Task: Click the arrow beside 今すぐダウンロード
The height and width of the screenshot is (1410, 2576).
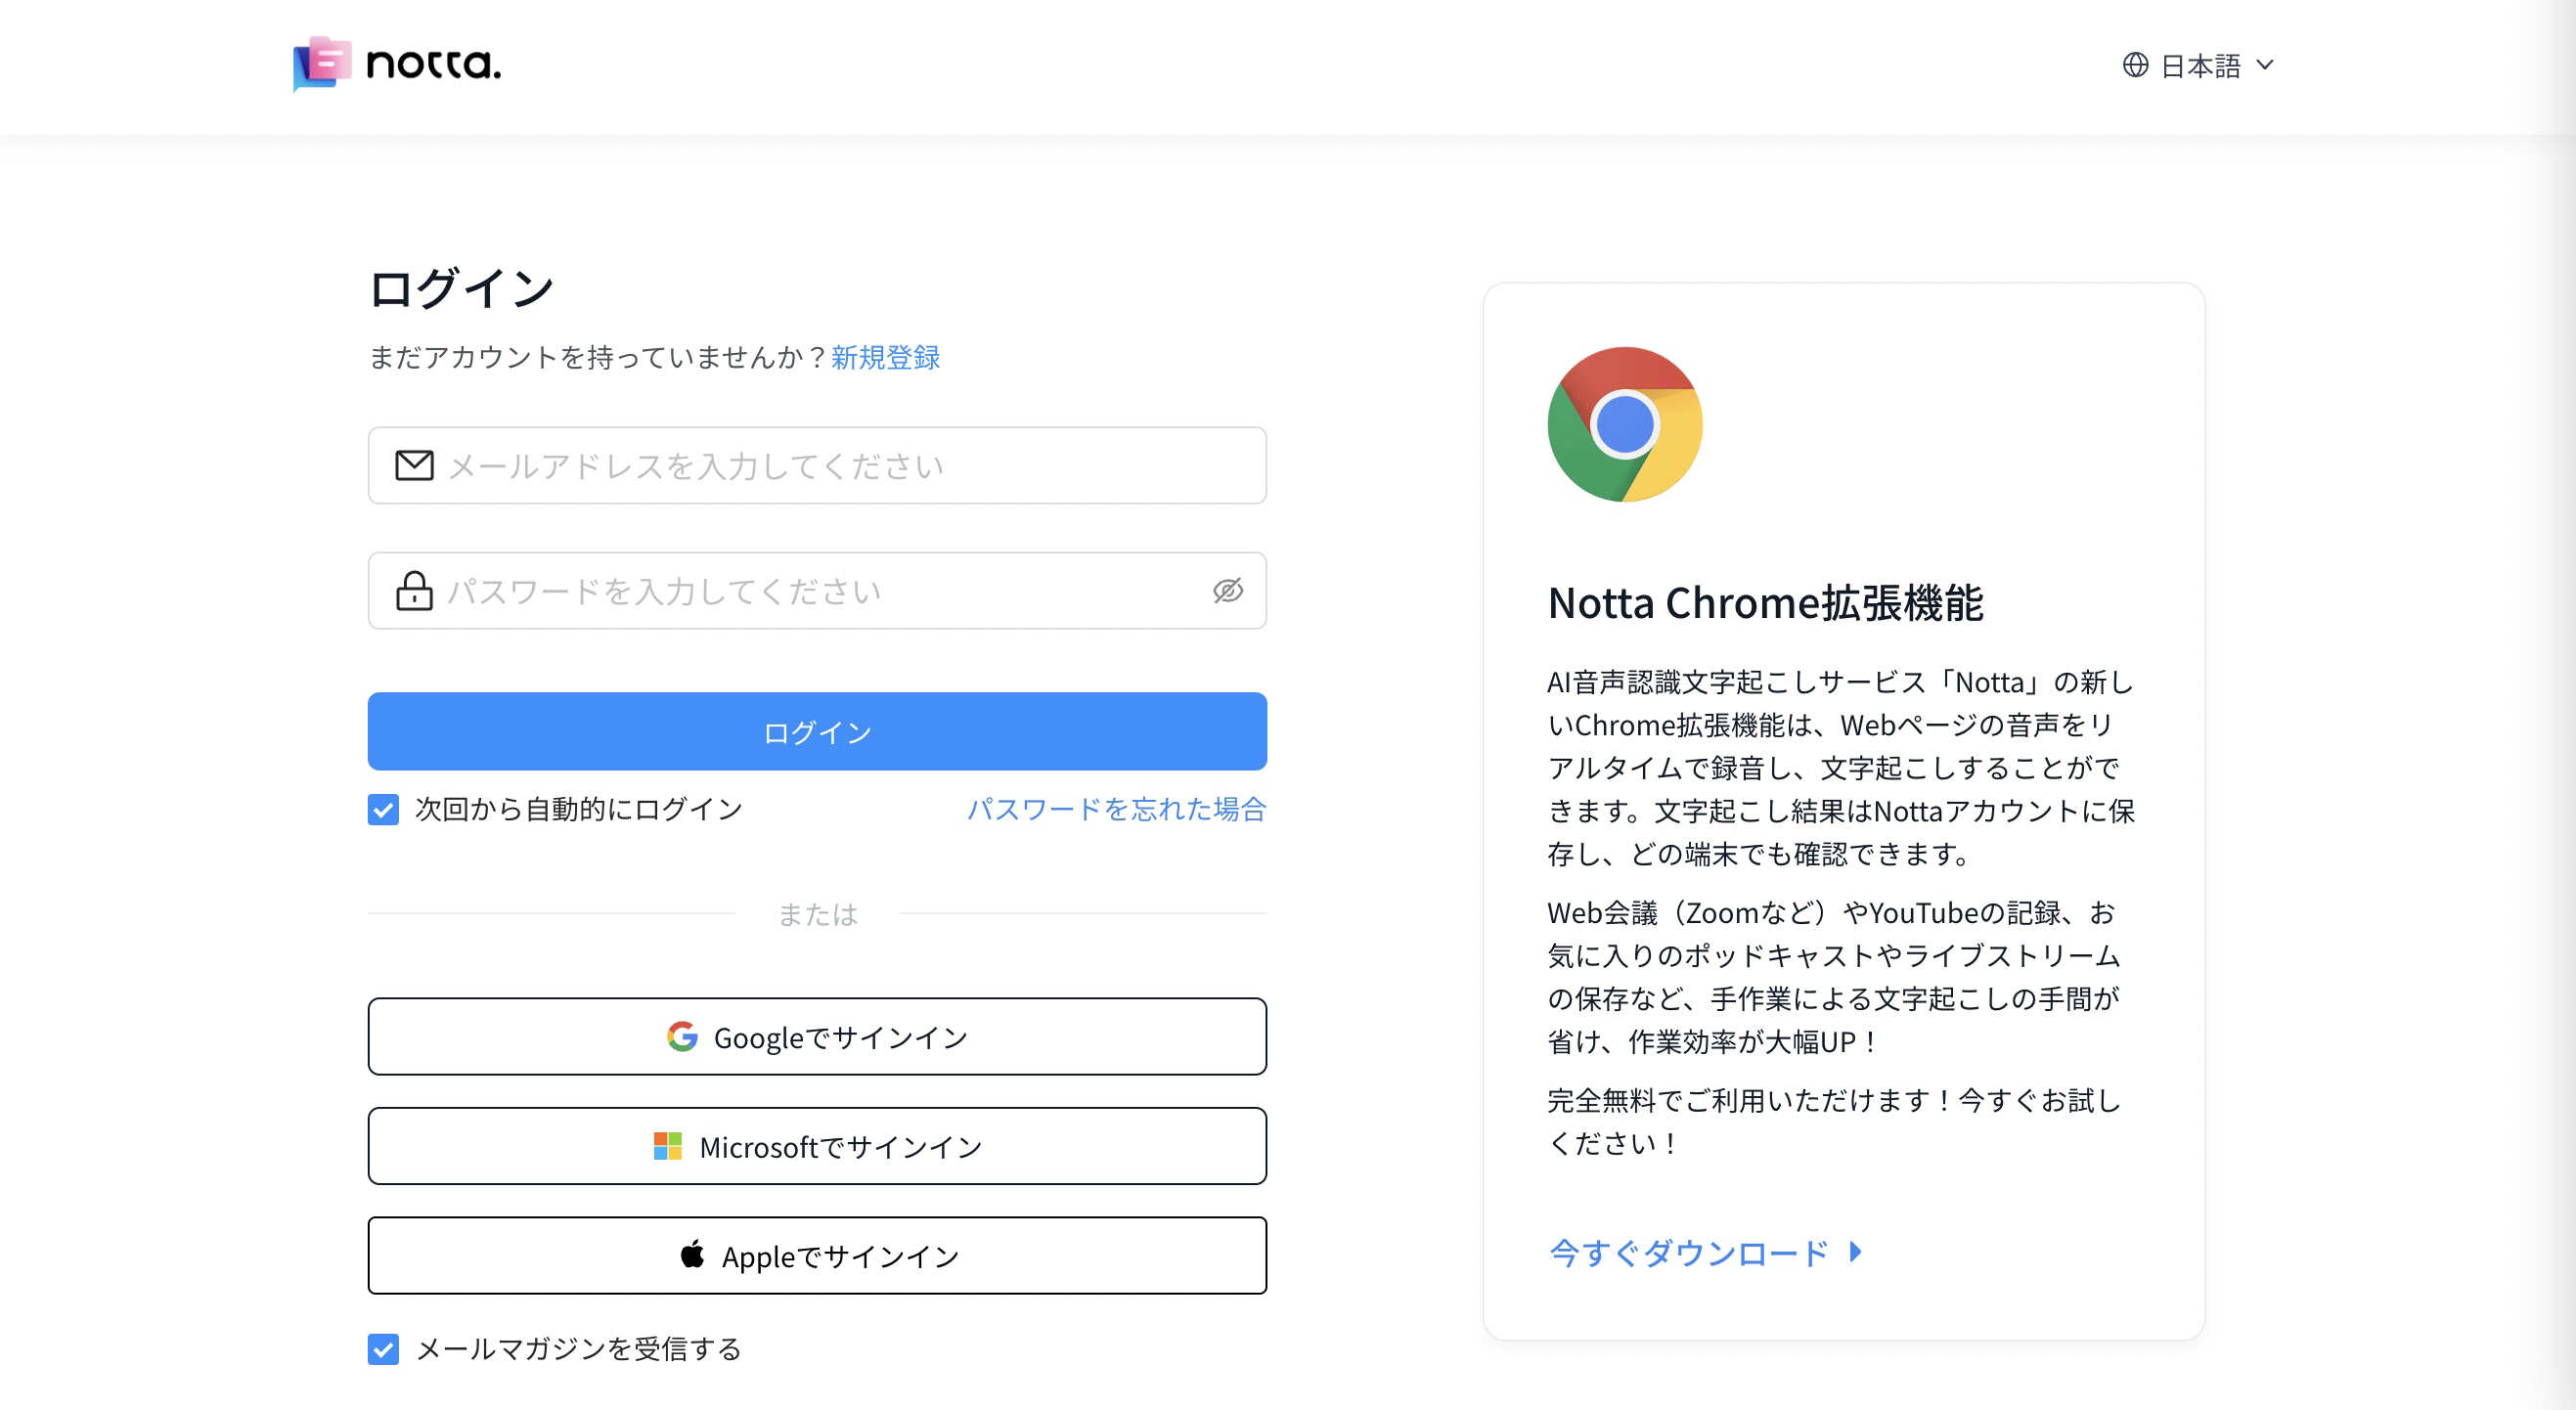Action: click(x=1856, y=1252)
